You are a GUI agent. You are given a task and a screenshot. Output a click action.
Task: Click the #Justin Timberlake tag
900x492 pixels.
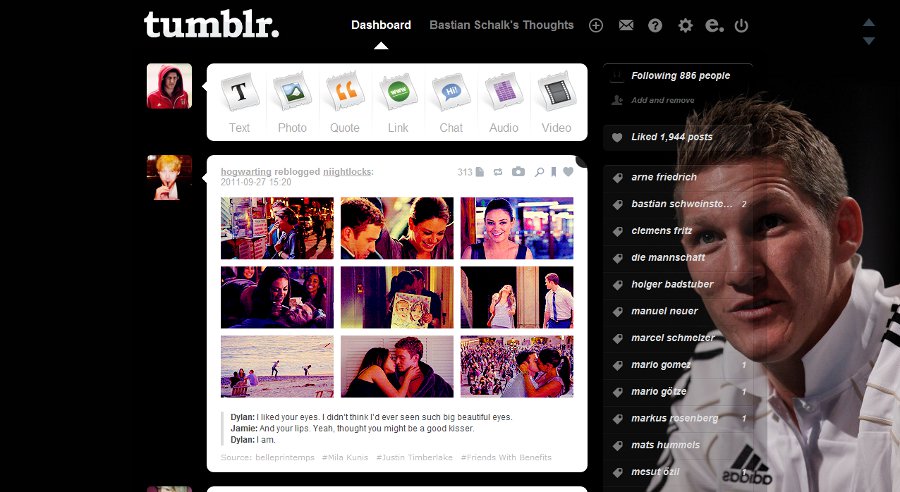coord(414,458)
